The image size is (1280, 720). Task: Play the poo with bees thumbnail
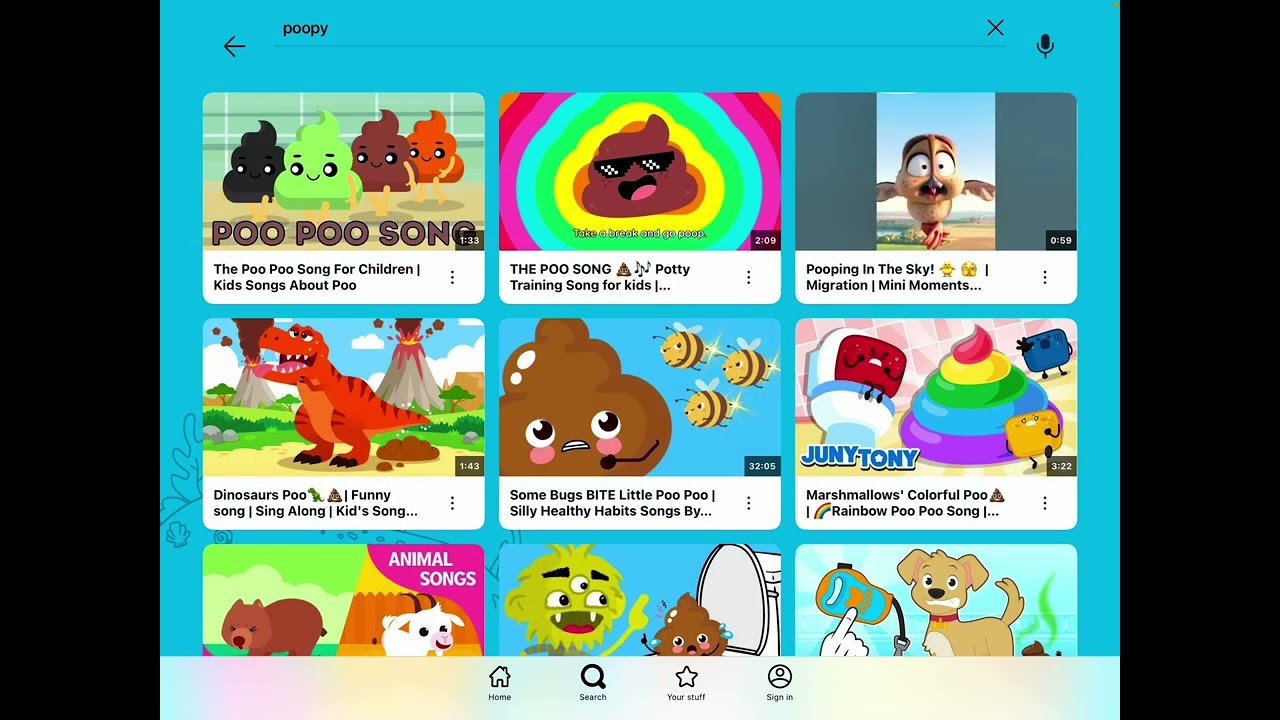click(640, 398)
